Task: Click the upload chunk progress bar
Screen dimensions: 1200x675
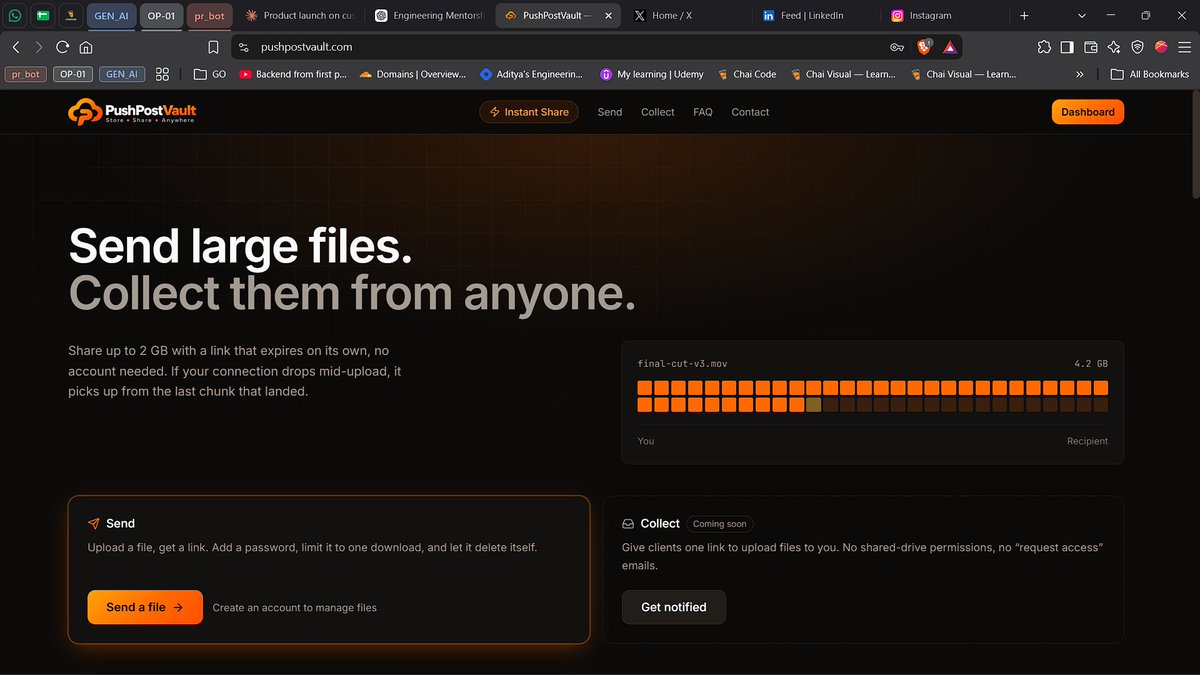Action: tap(872, 396)
